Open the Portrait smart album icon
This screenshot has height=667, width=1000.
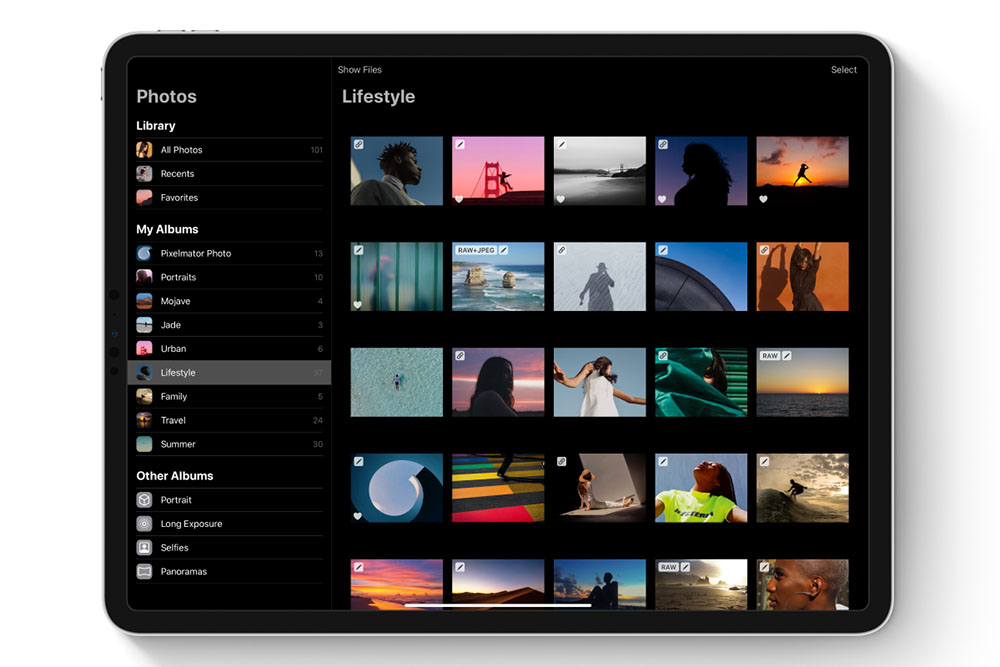click(x=144, y=500)
